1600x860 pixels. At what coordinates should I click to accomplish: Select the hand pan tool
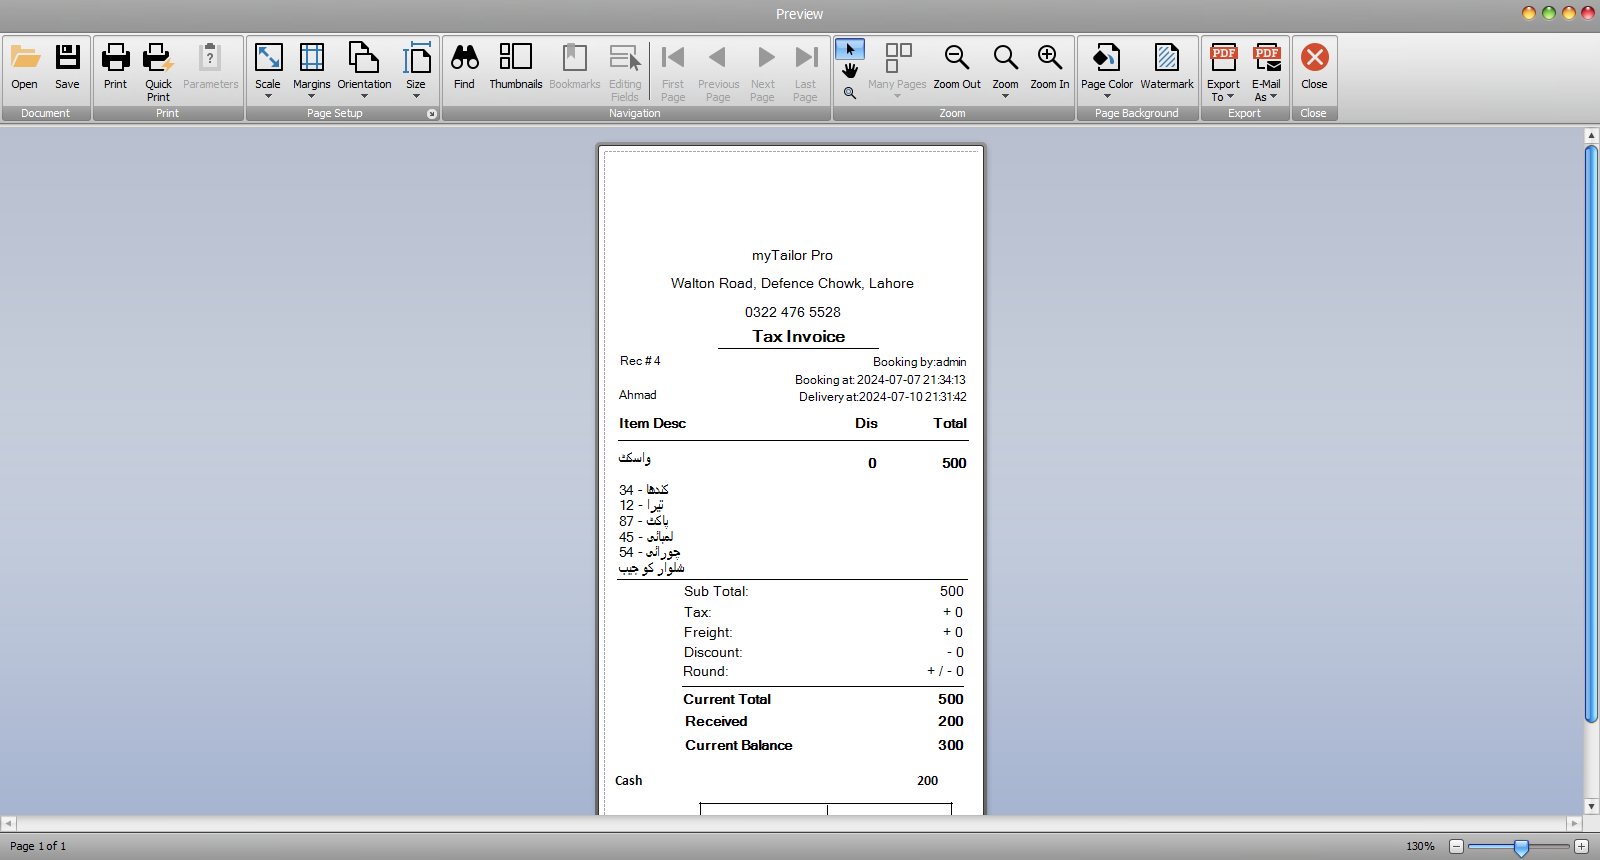click(x=850, y=71)
